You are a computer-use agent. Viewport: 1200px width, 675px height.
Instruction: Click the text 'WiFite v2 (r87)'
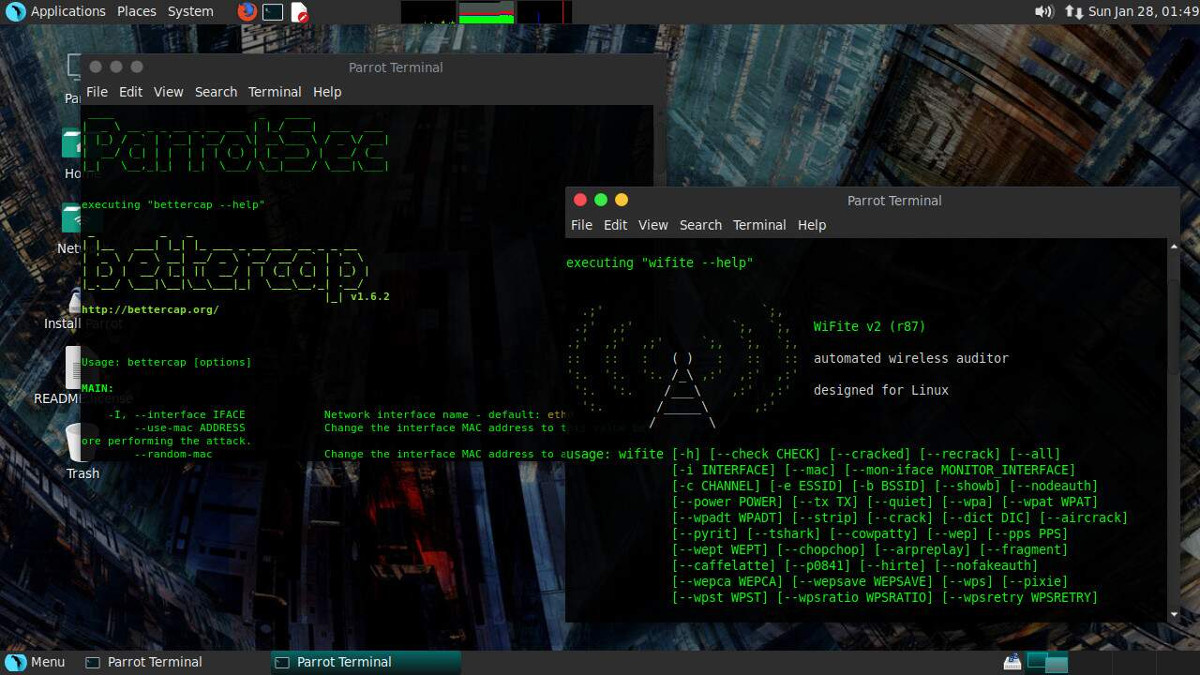[x=870, y=327]
